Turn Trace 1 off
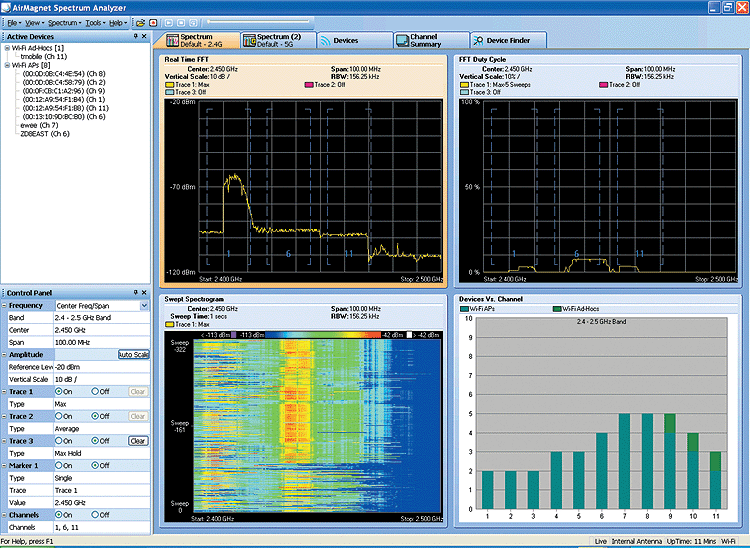The width and height of the screenshot is (750, 548). point(95,391)
